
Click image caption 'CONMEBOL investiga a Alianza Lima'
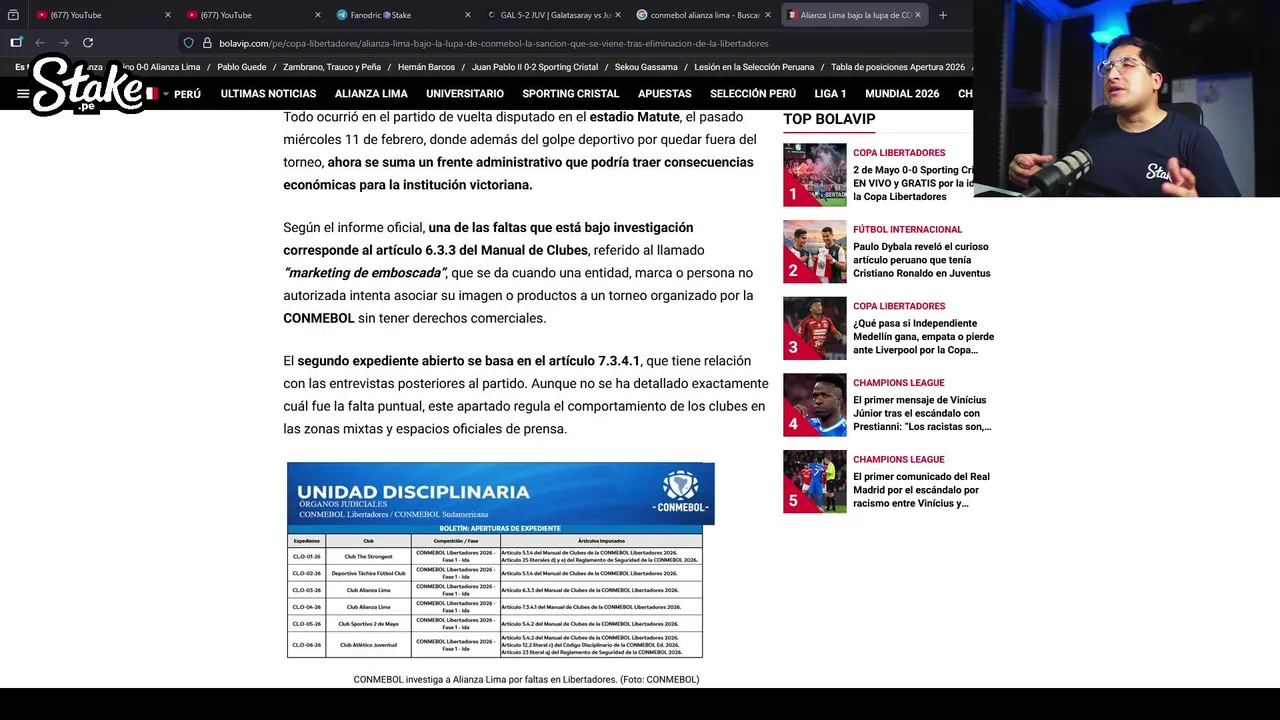click(526, 680)
